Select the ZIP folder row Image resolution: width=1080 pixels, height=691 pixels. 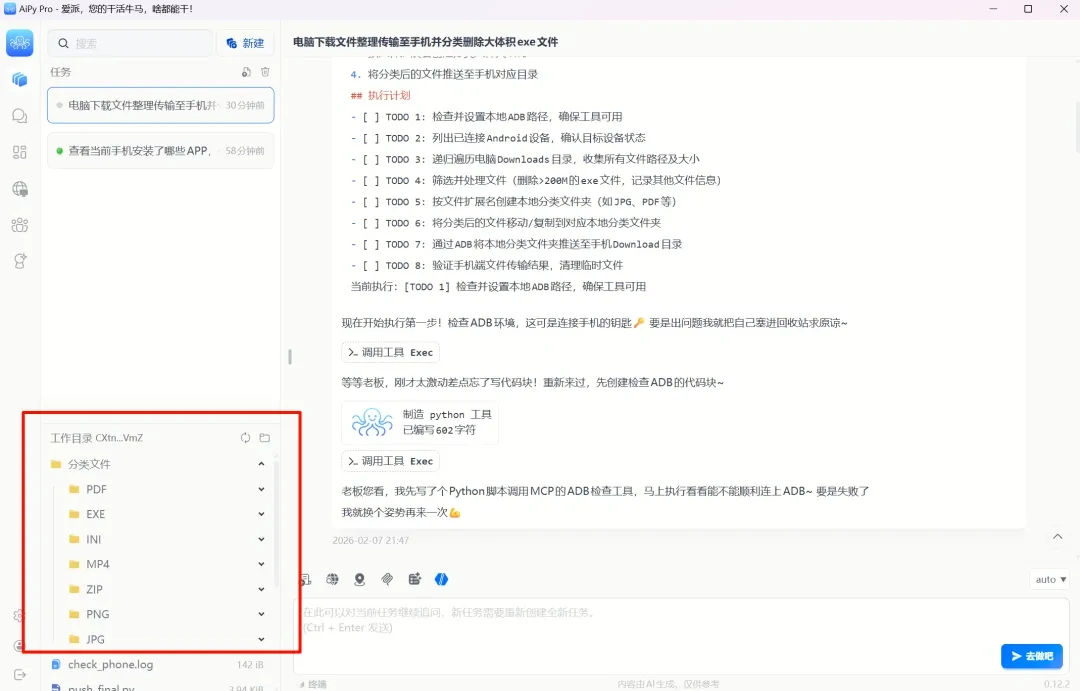(167, 589)
